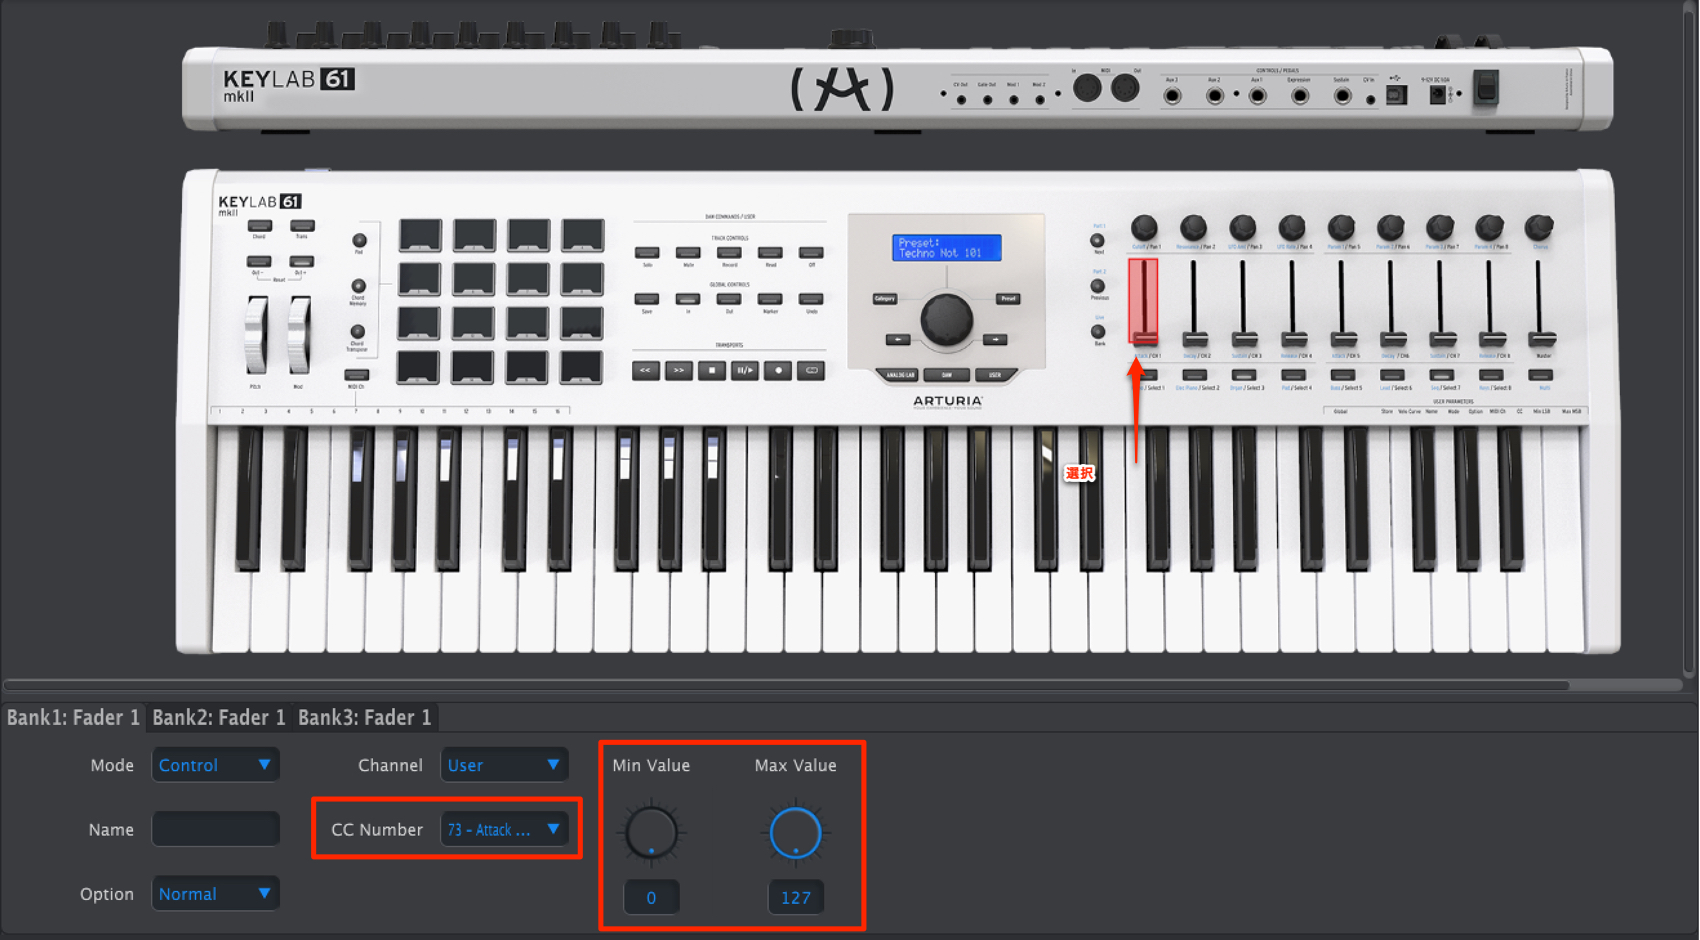Click the Name input field

(x=215, y=829)
